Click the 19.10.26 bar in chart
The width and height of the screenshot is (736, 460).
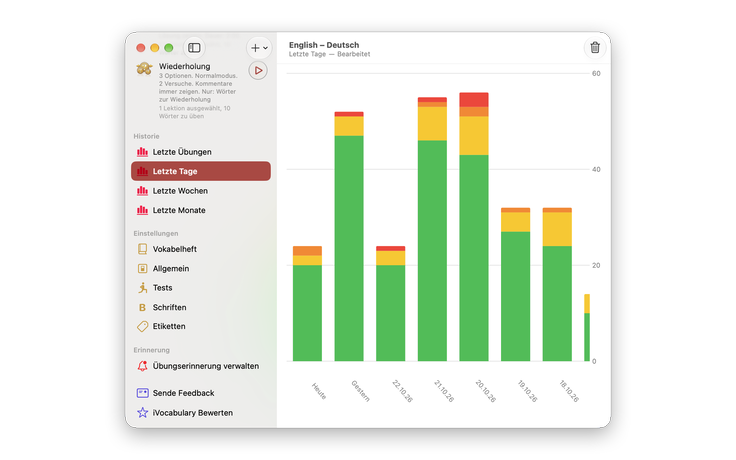515,284
